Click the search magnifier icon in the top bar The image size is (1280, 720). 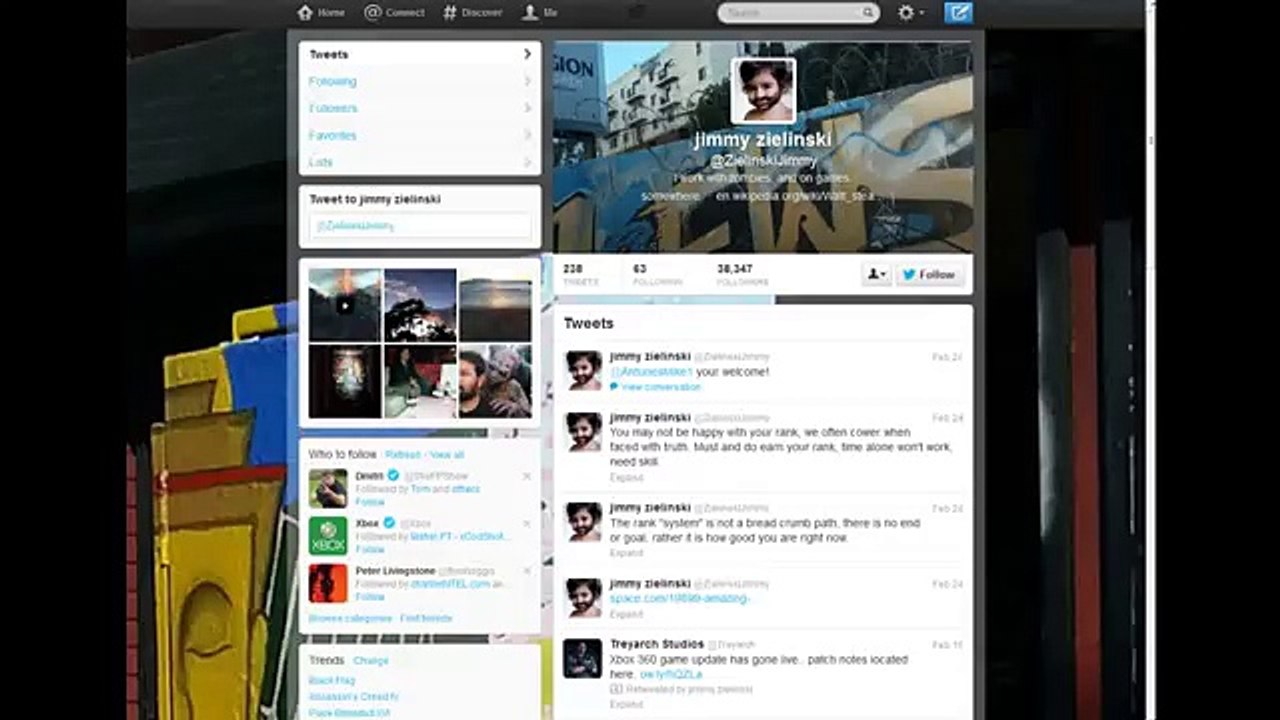click(x=868, y=13)
